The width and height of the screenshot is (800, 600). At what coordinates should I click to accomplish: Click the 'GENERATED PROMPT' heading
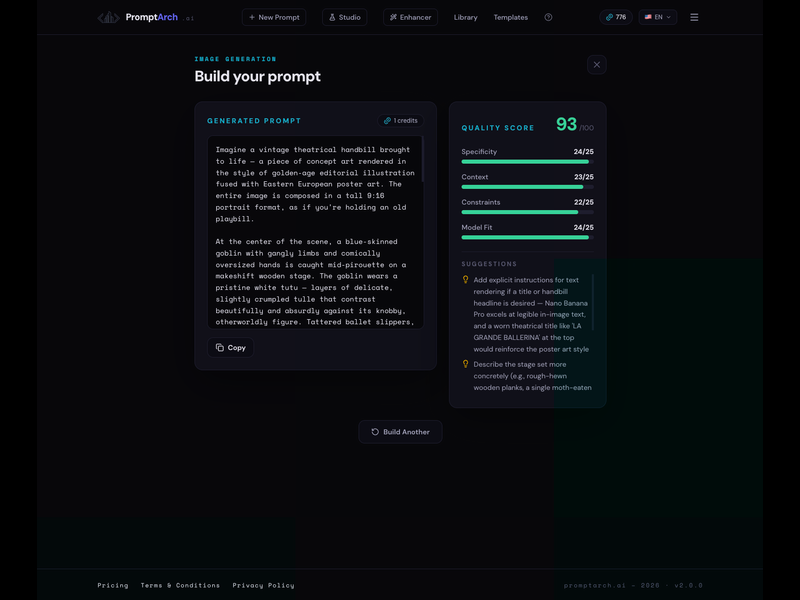(x=254, y=121)
